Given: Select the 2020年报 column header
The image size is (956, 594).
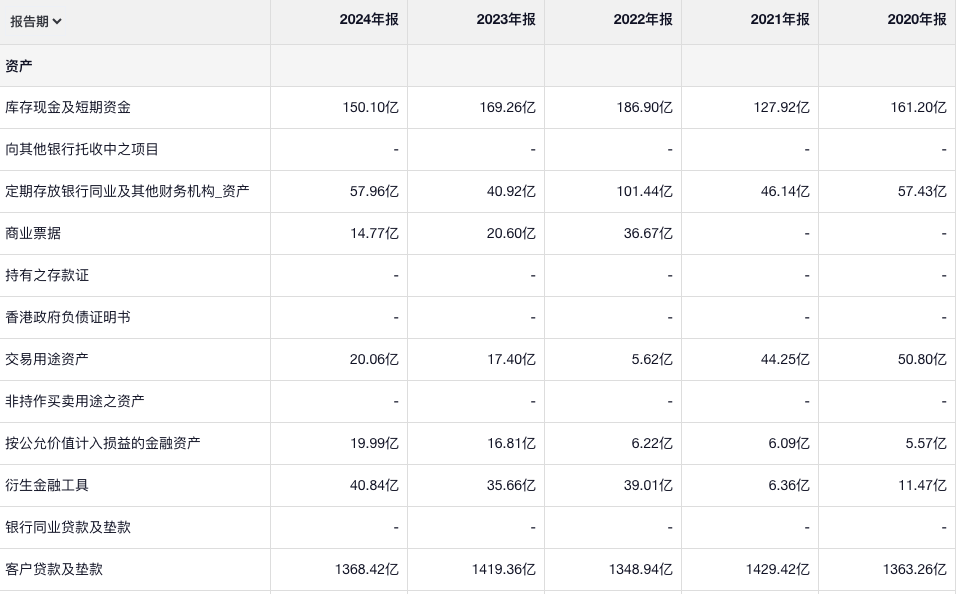Looking at the screenshot, I should click(x=916, y=20).
